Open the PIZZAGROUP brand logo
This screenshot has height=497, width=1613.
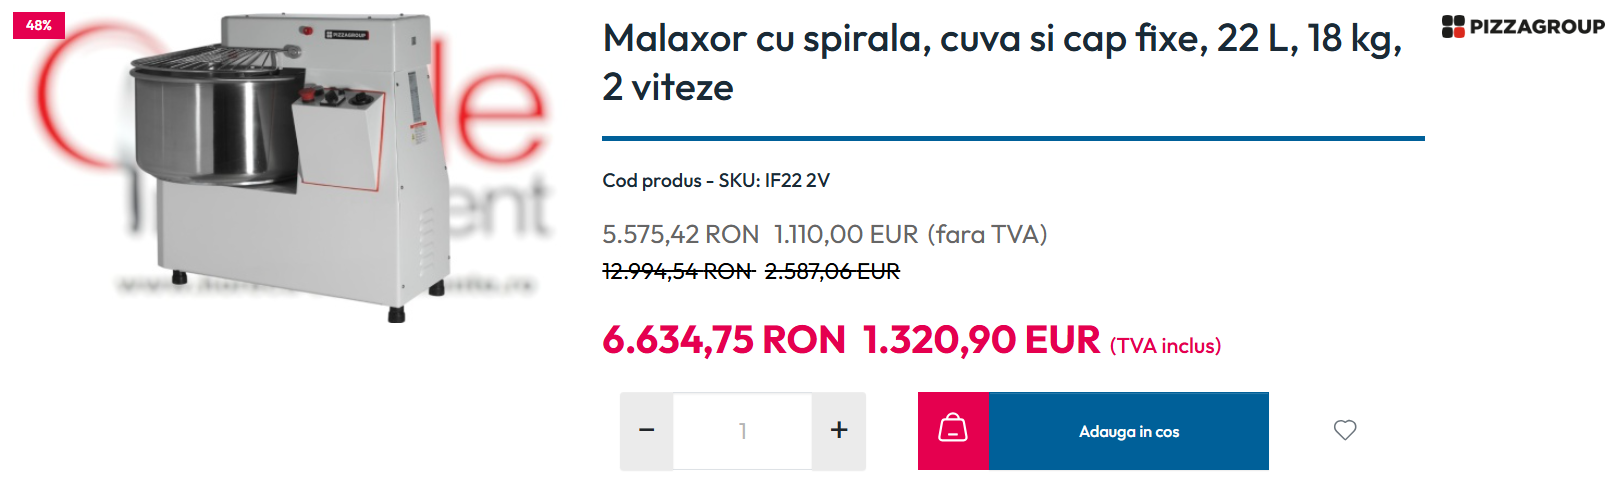1523,27
